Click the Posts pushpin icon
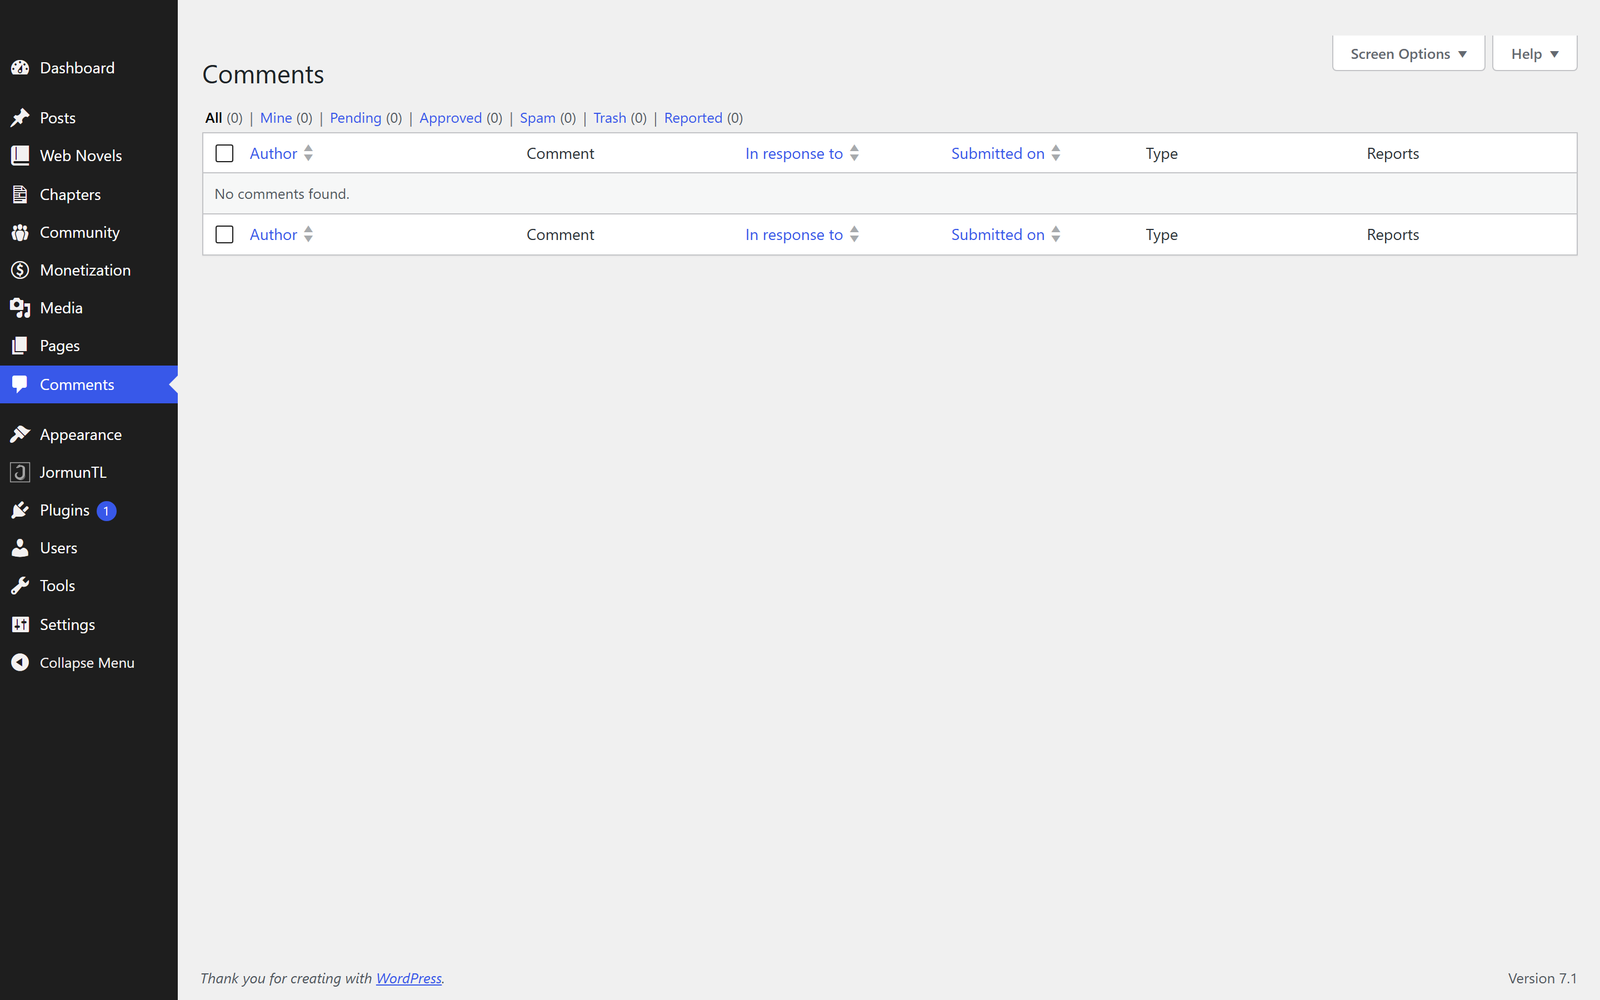 (20, 118)
